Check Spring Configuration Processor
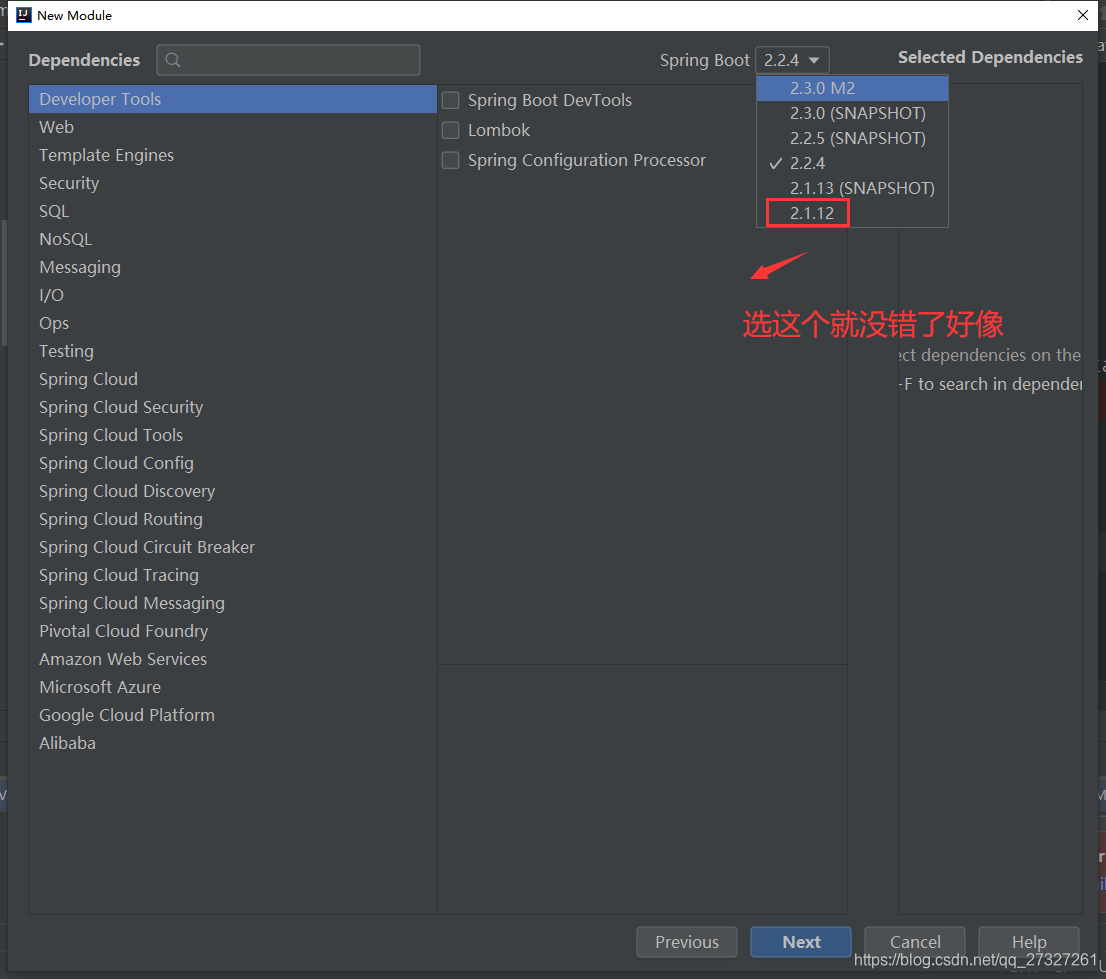 450,160
